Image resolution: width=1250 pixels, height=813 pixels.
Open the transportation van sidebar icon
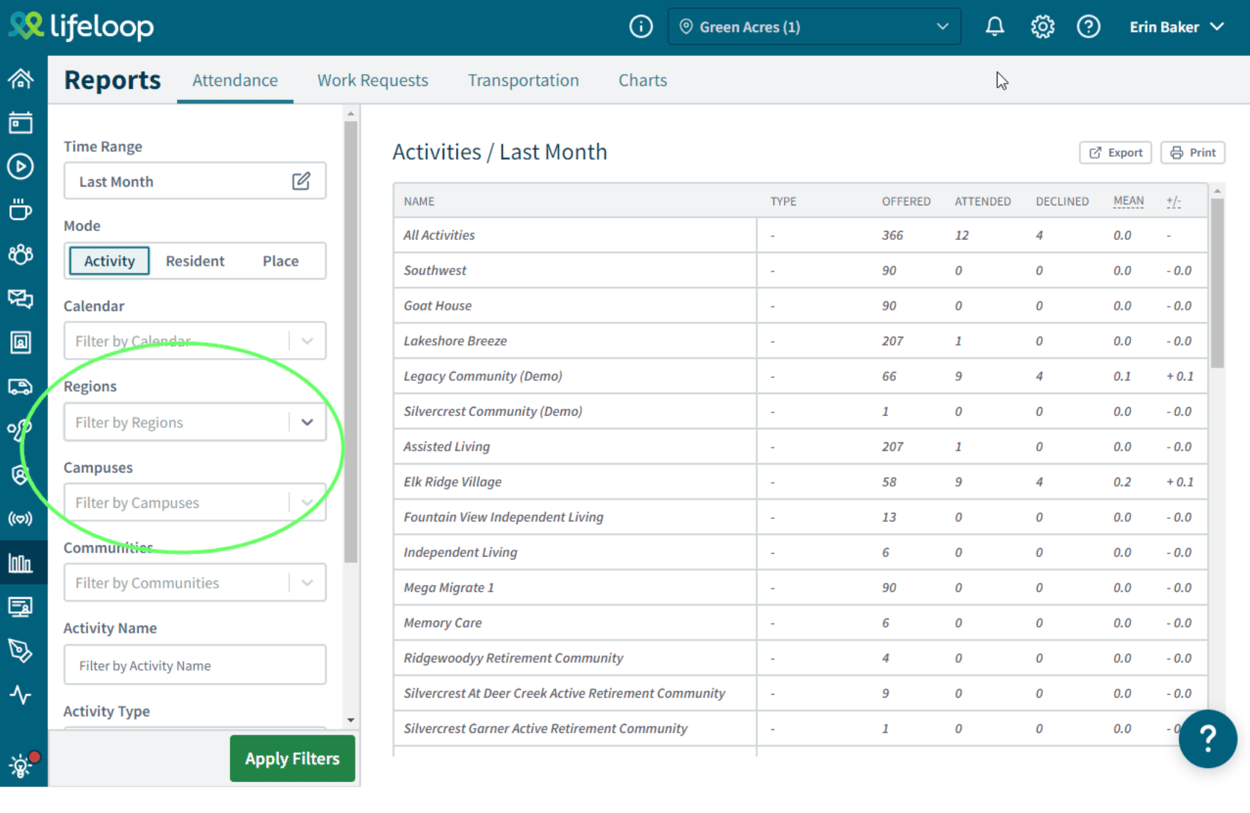20,387
